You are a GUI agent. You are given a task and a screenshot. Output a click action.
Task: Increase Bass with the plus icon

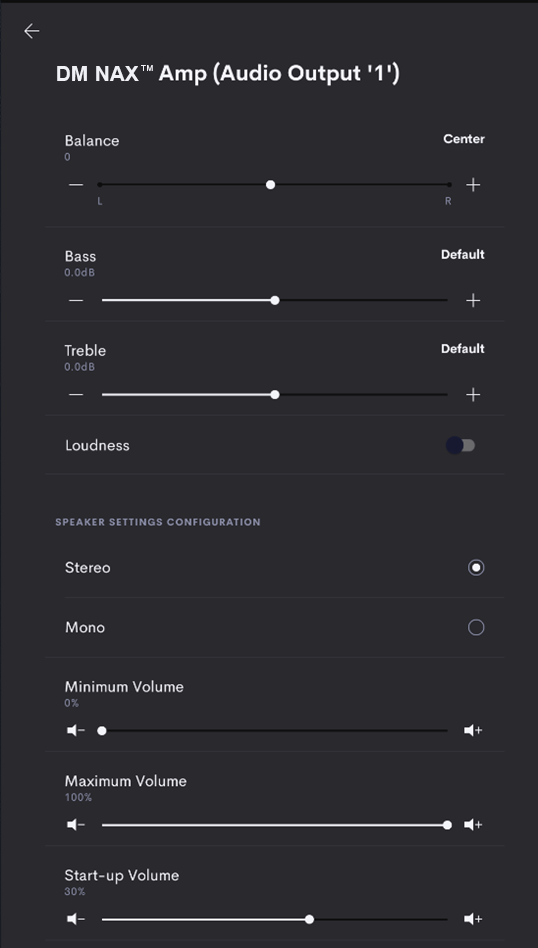(x=473, y=300)
